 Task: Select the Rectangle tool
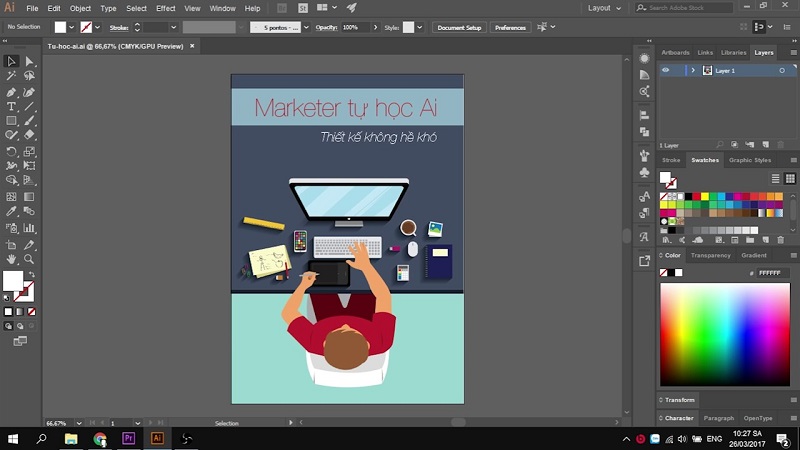click(x=11, y=121)
